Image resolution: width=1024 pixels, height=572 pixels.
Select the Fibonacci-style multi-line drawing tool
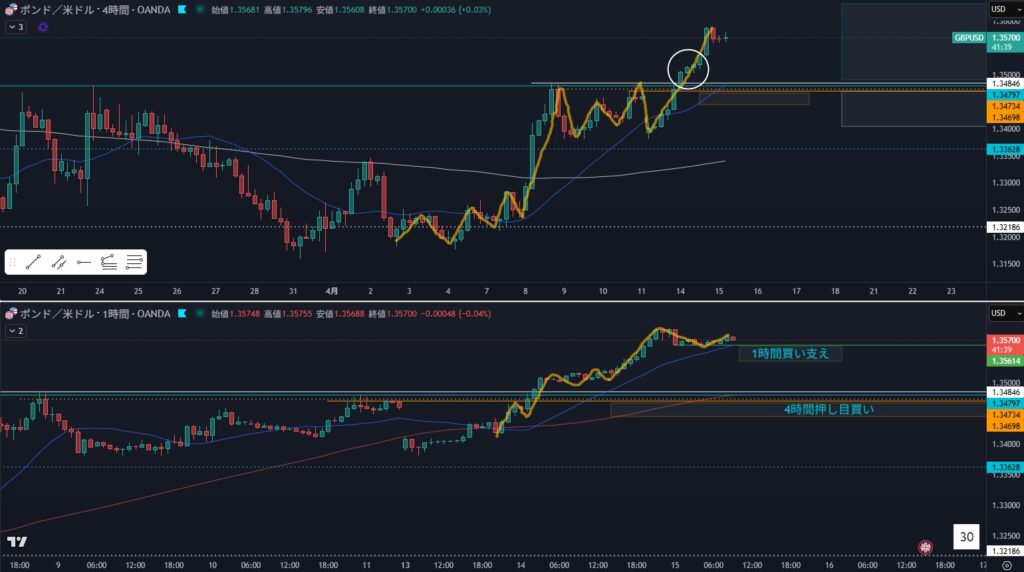(x=109, y=262)
